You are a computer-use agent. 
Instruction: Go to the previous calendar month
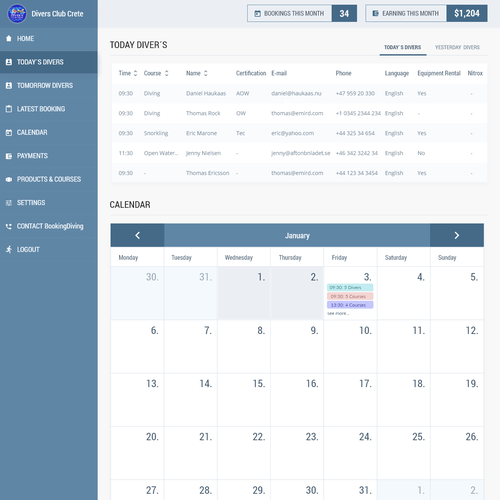[137, 235]
